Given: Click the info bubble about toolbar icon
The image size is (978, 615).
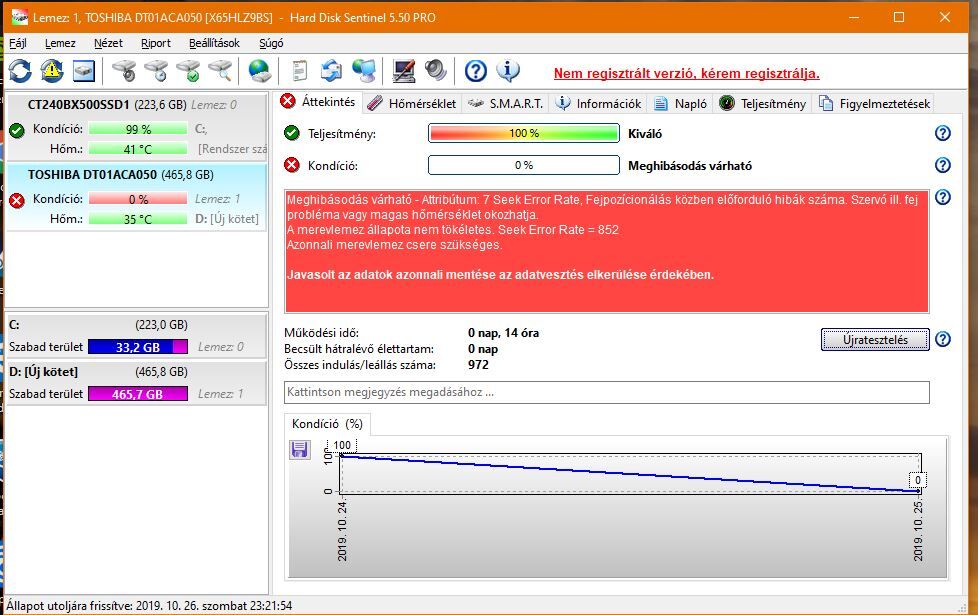Looking at the screenshot, I should click(x=508, y=71).
